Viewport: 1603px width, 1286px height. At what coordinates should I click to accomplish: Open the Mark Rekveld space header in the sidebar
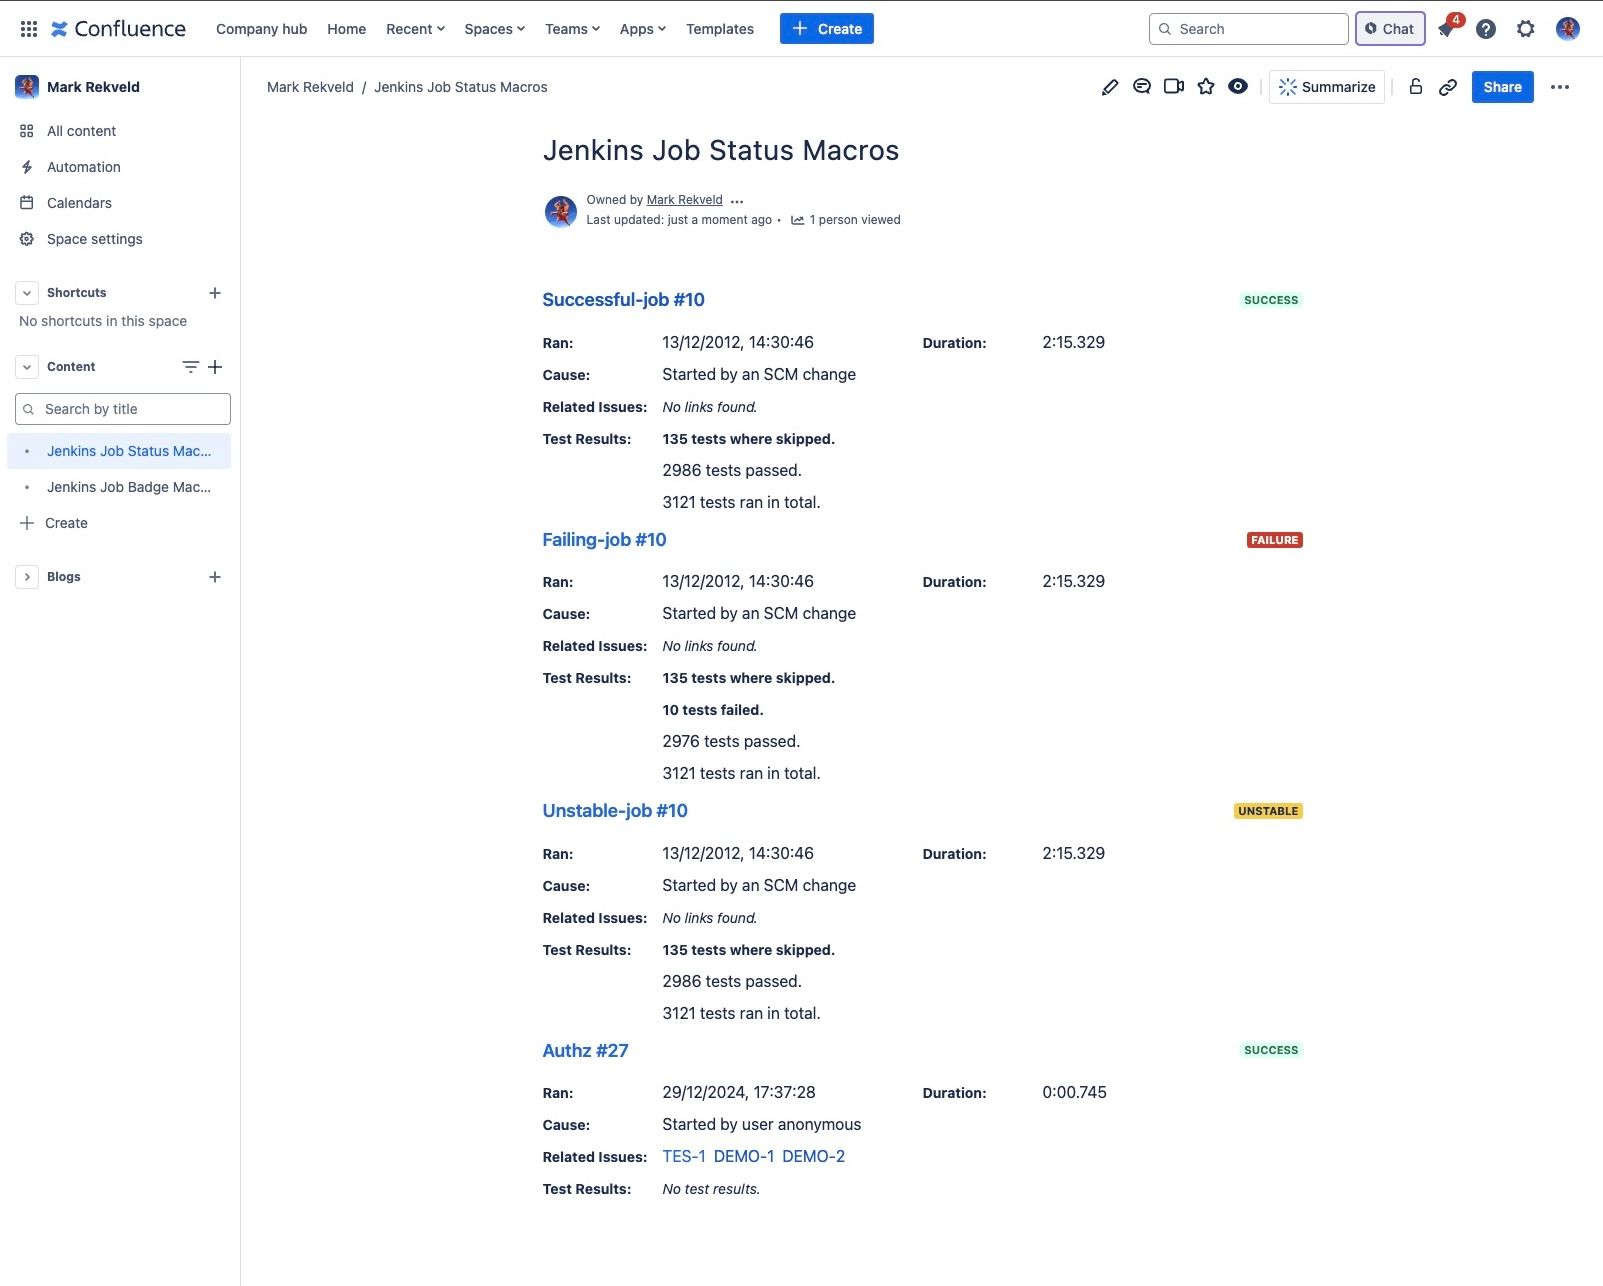pos(93,87)
